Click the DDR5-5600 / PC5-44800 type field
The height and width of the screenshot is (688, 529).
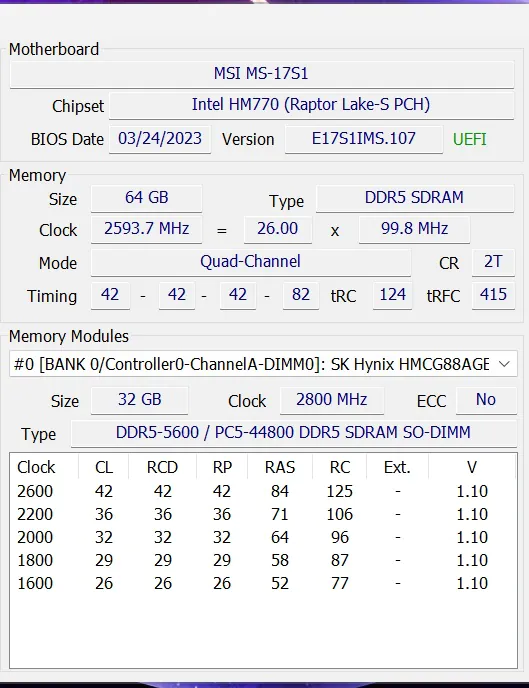(293, 433)
